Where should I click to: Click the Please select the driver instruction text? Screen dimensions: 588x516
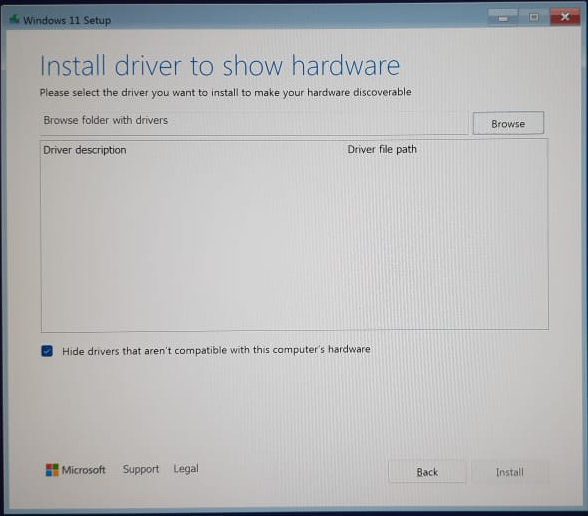[225, 92]
